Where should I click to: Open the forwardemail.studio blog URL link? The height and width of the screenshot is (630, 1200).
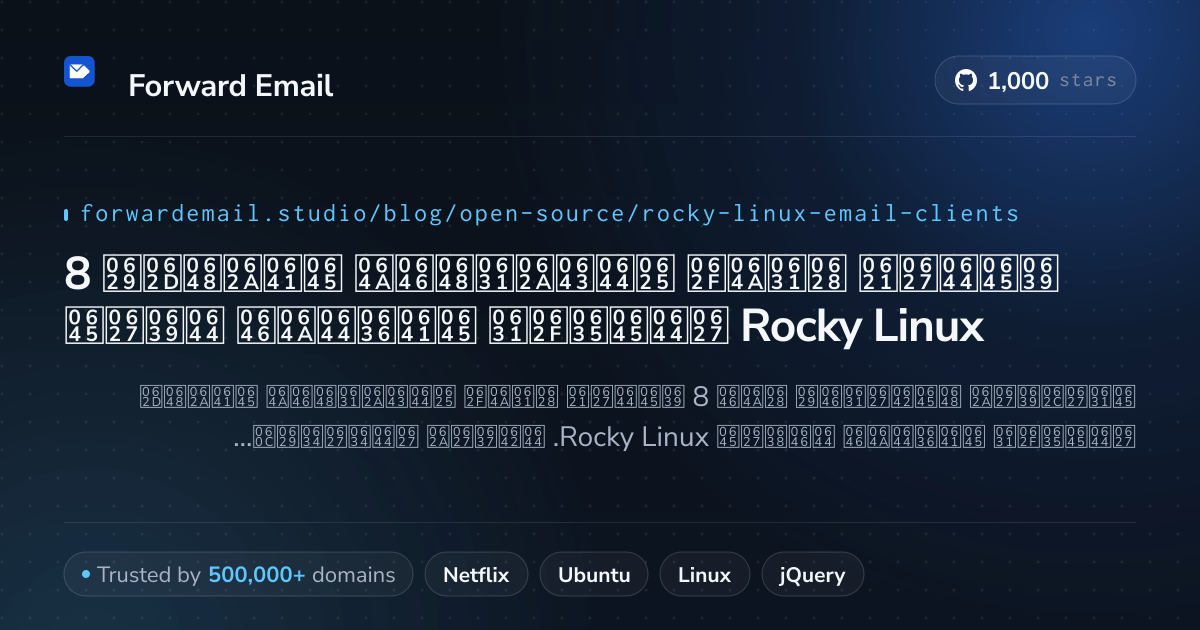[549, 213]
